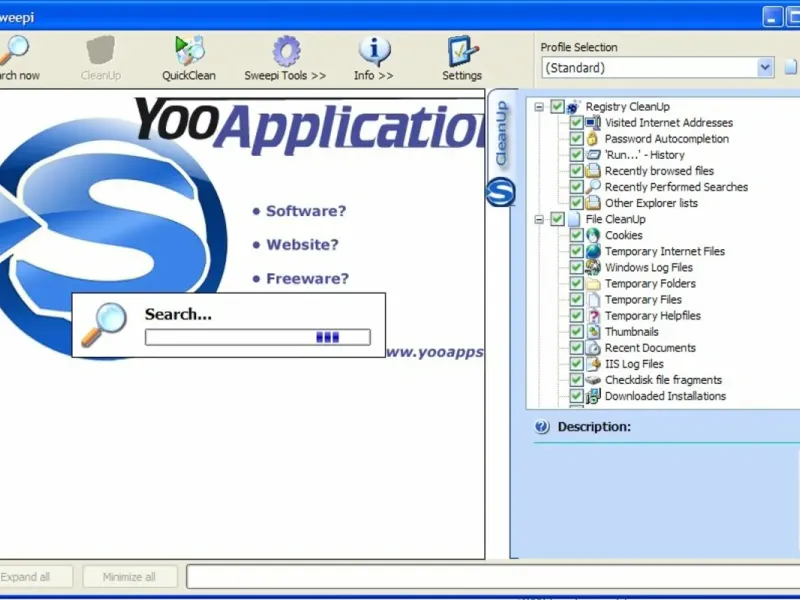Click the Cookies item icon
Image resolution: width=800 pixels, height=600 pixels.
[593, 235]
